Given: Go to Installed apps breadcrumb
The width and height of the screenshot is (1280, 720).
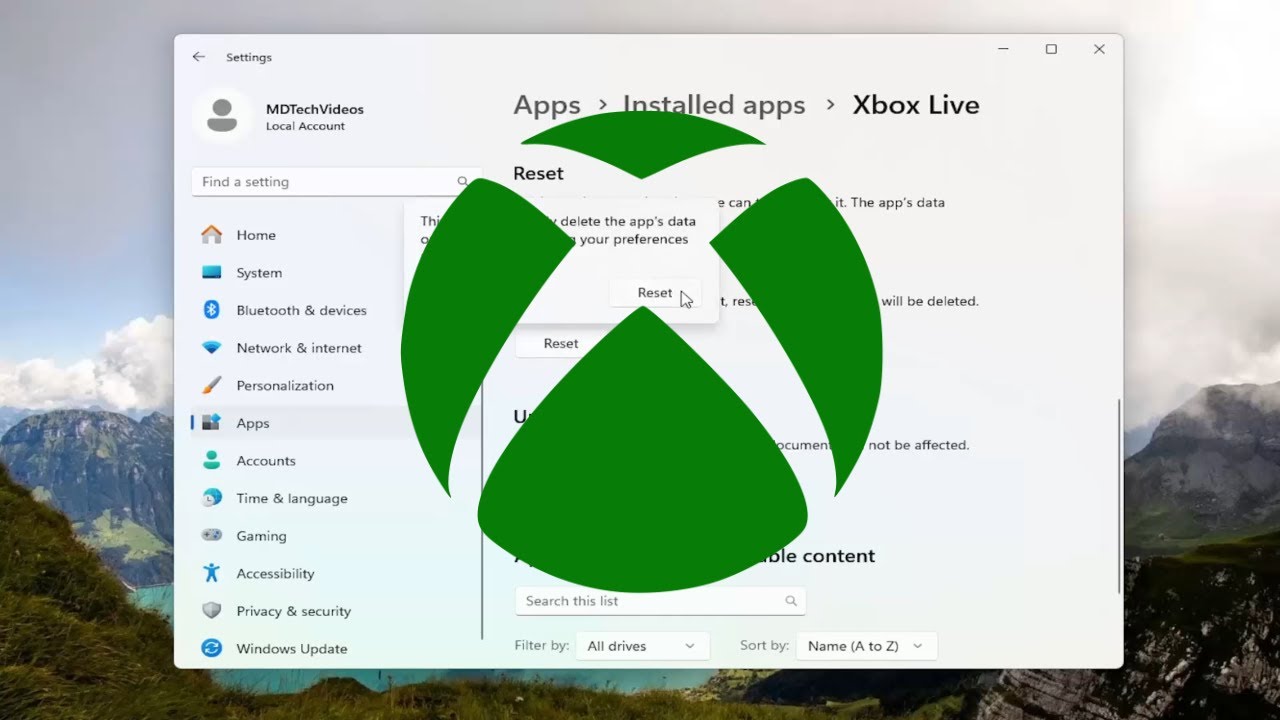Looking at the screenshot, I should (x=714, y=105).
